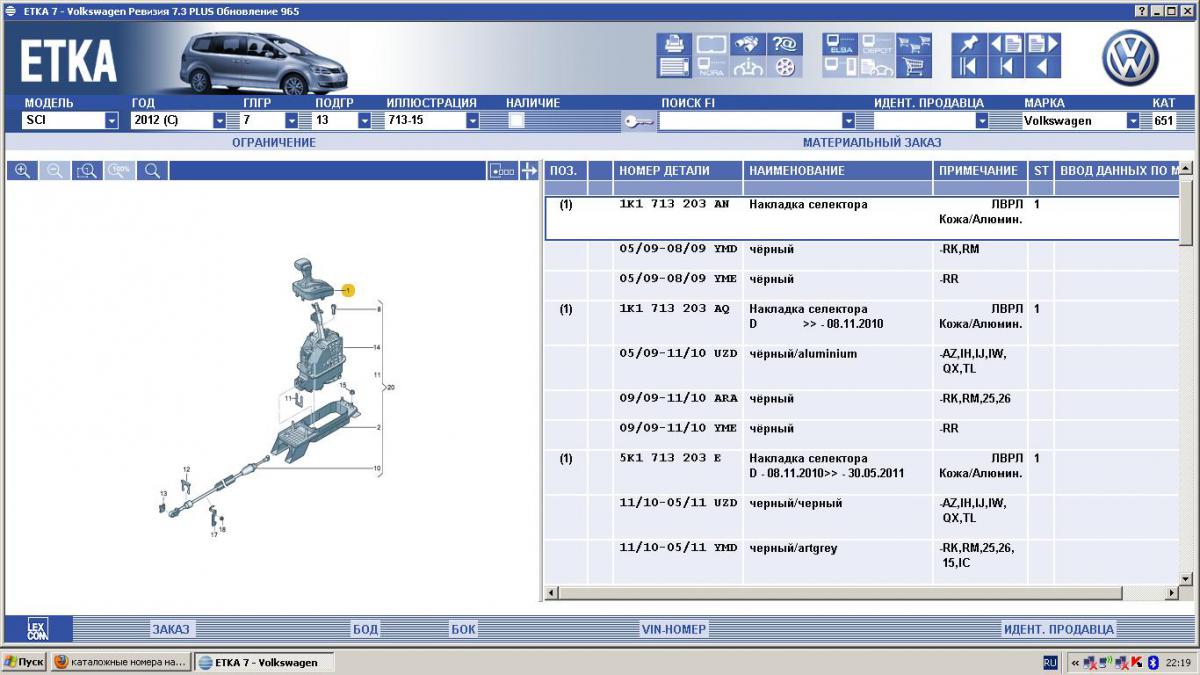The image size is (1200, 675).
Task: Open the ?@ help icon
Action: (785, 44)
